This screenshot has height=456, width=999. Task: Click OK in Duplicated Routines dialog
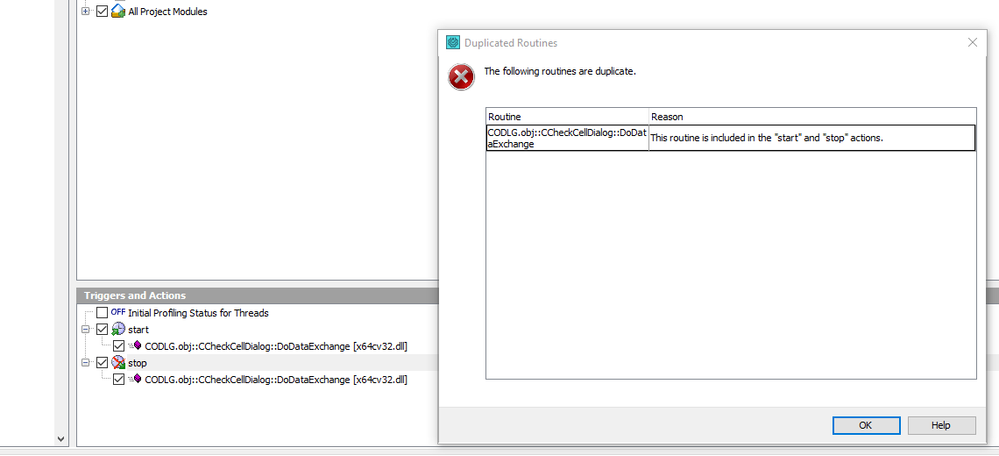coord(866,425)
